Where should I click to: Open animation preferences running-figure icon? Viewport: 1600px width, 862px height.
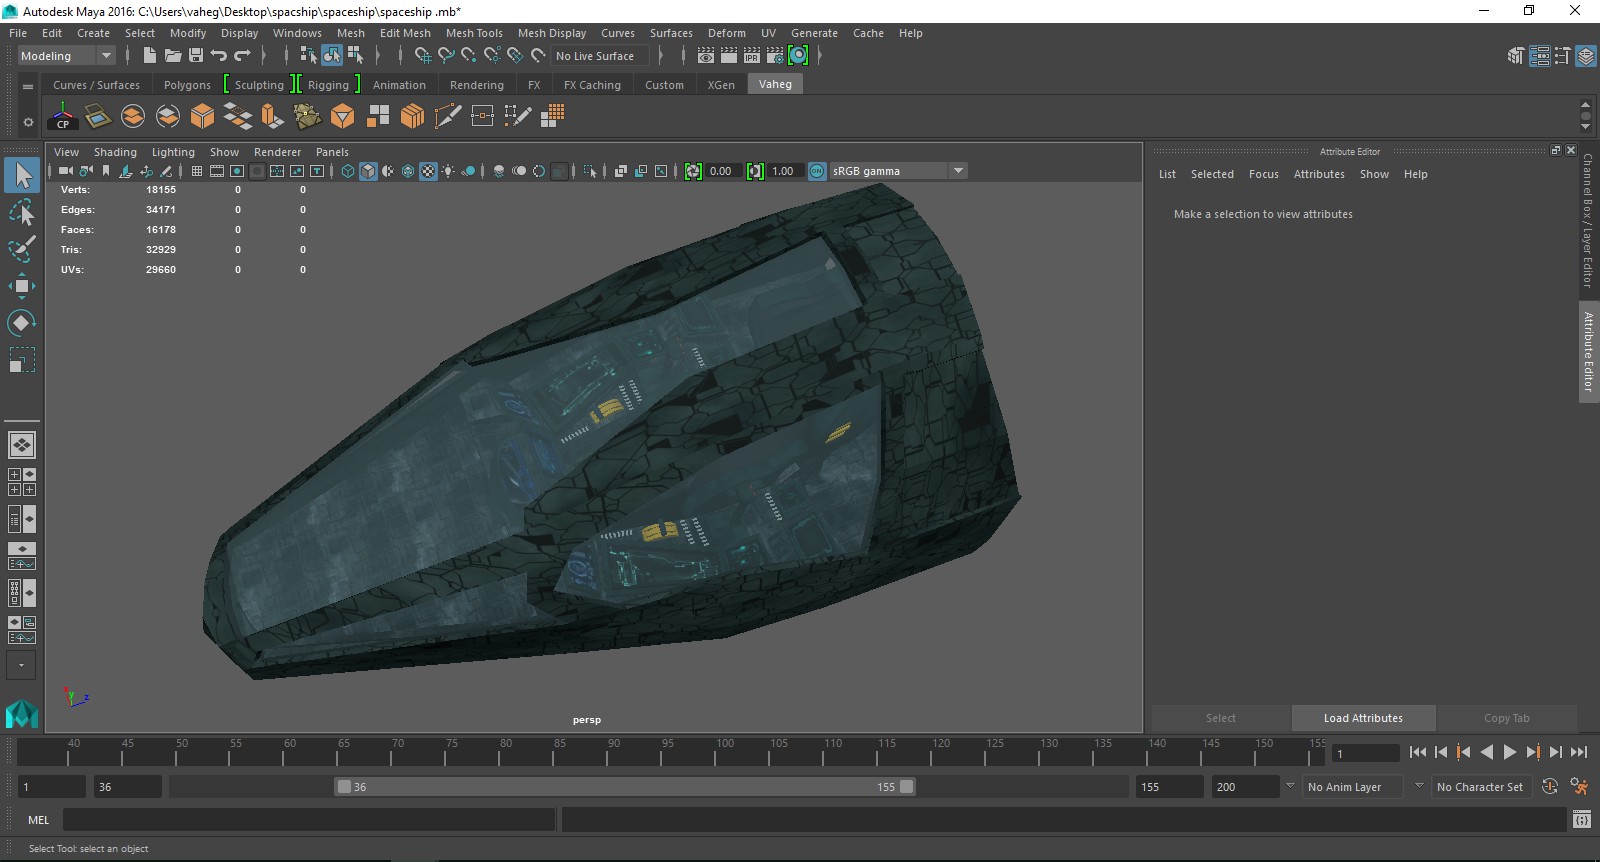tap(1579, 787)
